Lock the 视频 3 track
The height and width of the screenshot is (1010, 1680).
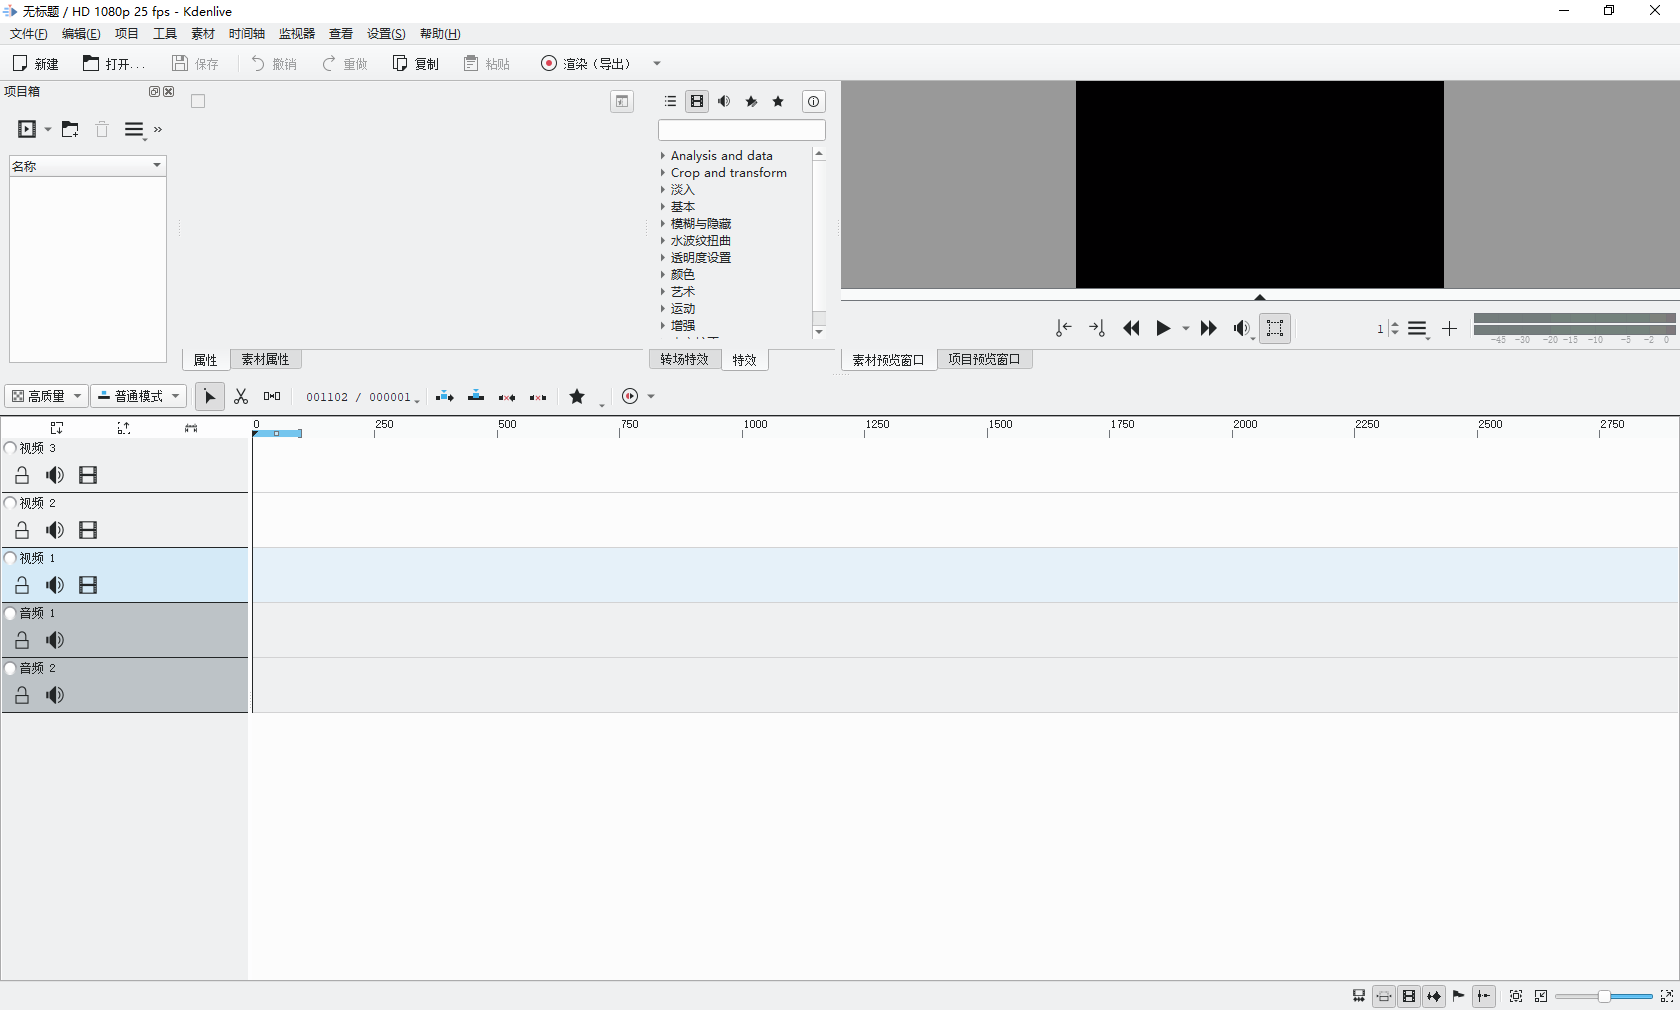(22, 475)
